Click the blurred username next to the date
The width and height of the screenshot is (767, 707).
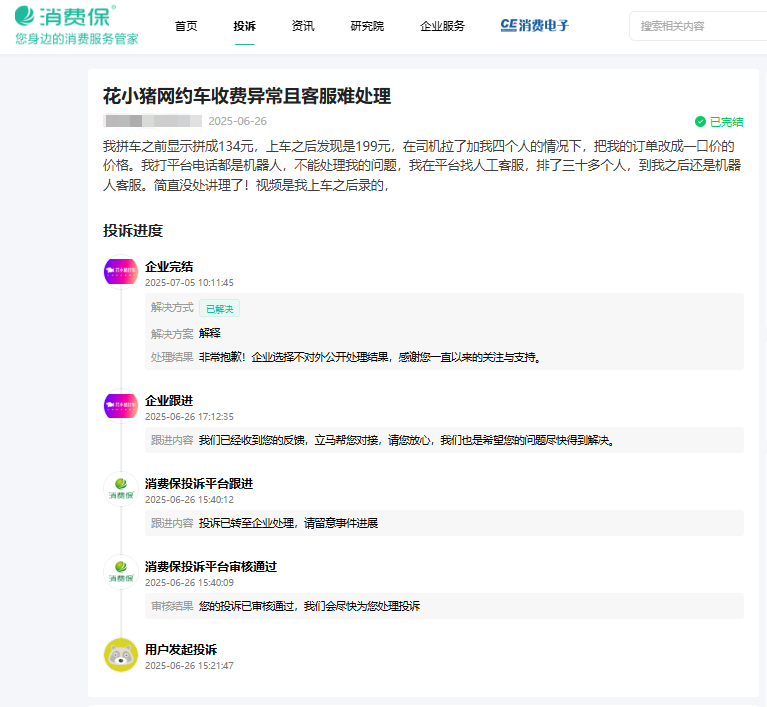coord(153,121)
